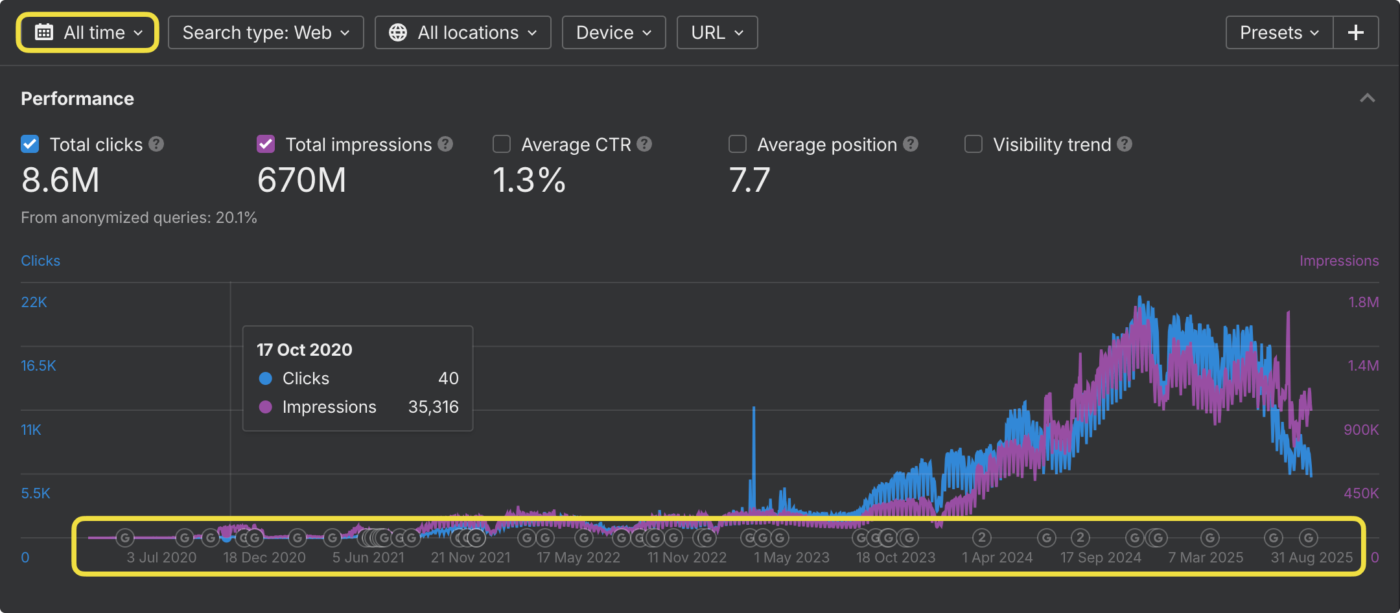
Task: Click the globe icon in the All locations filter
Action: coord(399,32)
